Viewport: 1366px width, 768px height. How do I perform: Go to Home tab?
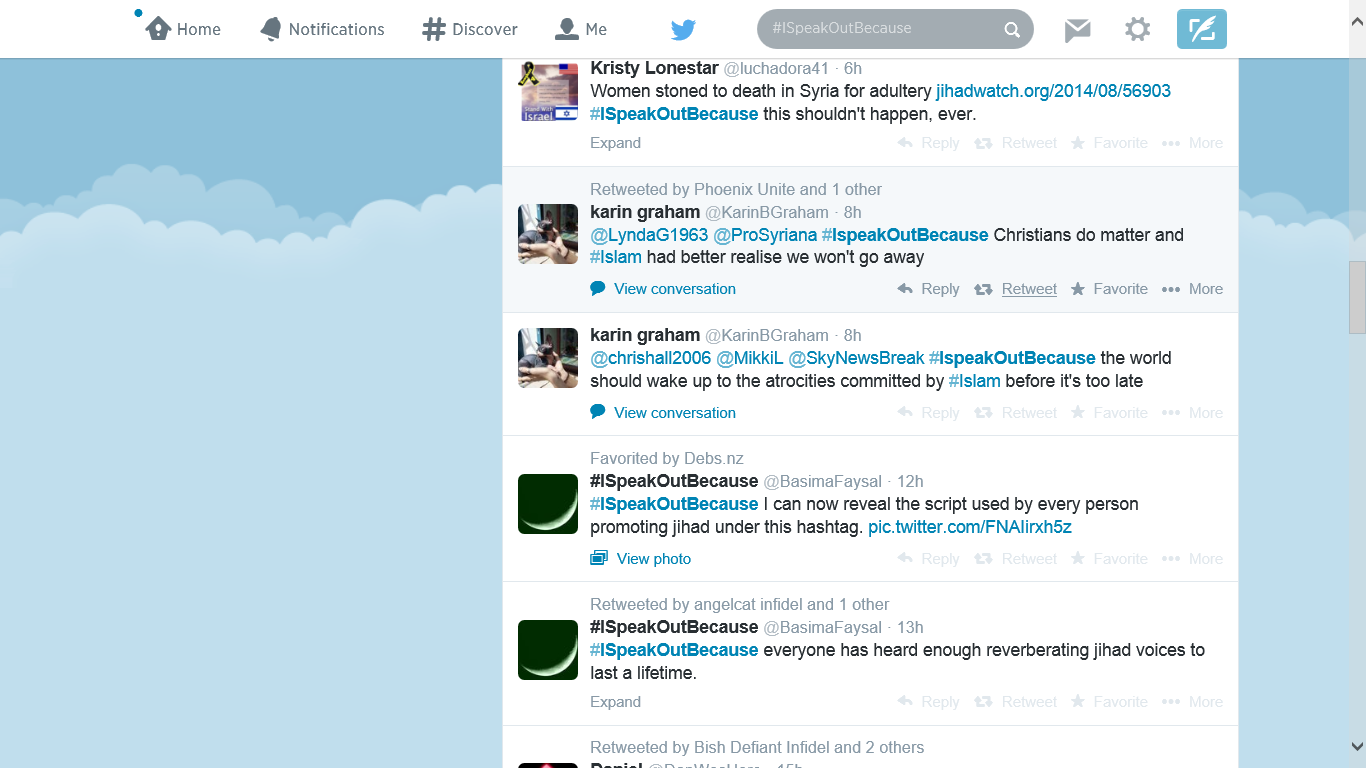pyautogui.click(x=183, y=29)
